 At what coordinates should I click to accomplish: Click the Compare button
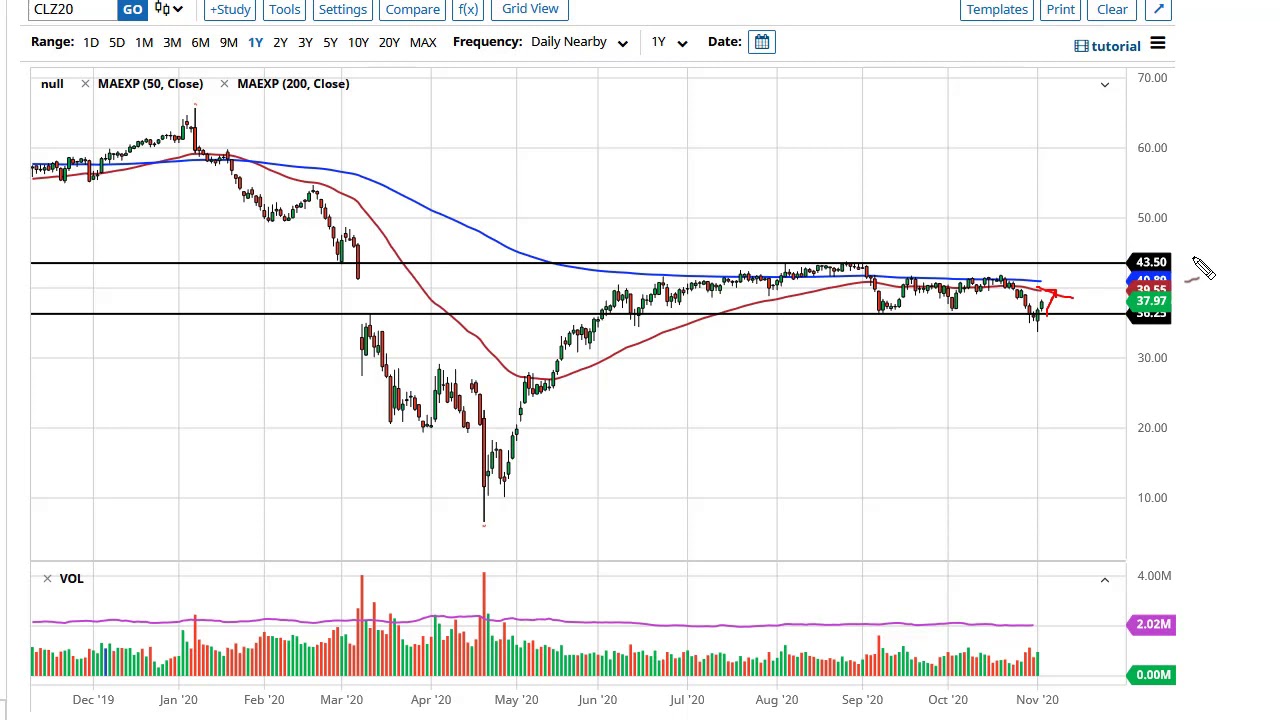point(412,9)
